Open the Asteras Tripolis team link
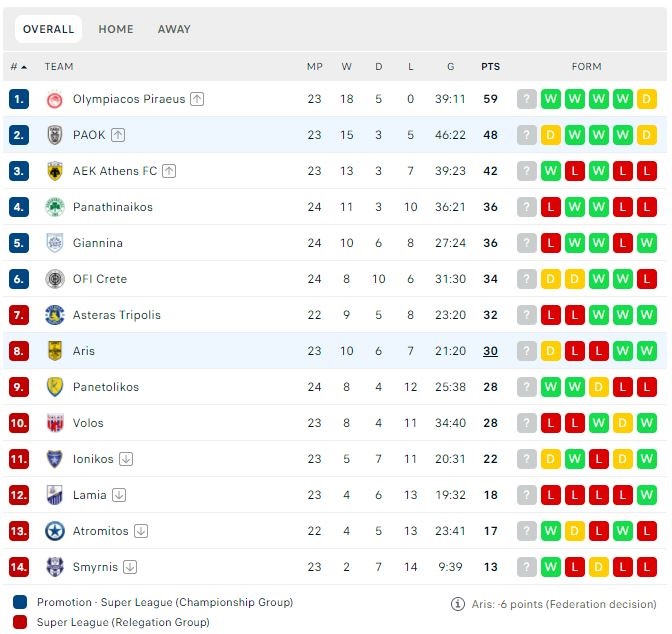 click(x=117, y=315)
